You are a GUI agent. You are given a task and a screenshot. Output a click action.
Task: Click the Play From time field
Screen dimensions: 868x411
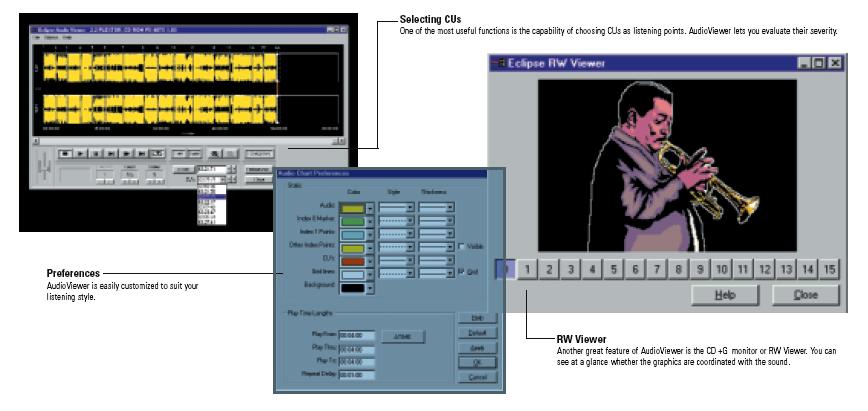[x=358, y=336]
